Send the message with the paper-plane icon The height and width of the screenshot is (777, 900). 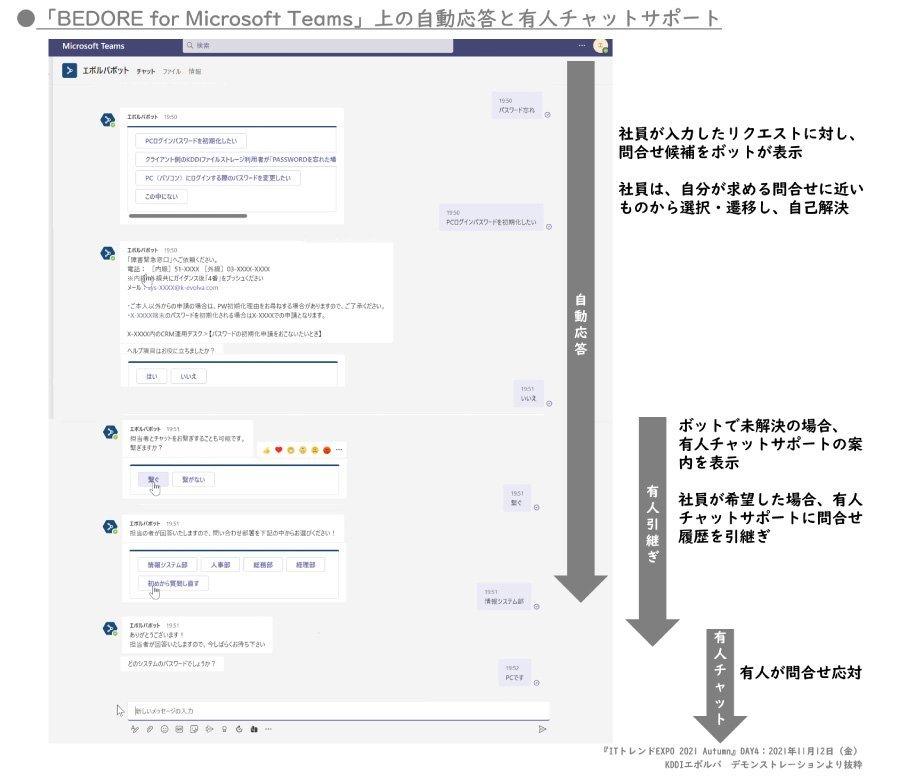[542, 729]
